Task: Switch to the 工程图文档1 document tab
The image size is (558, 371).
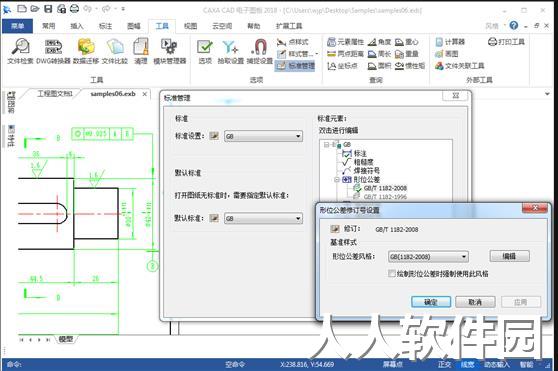Action: tap(54, 94)
